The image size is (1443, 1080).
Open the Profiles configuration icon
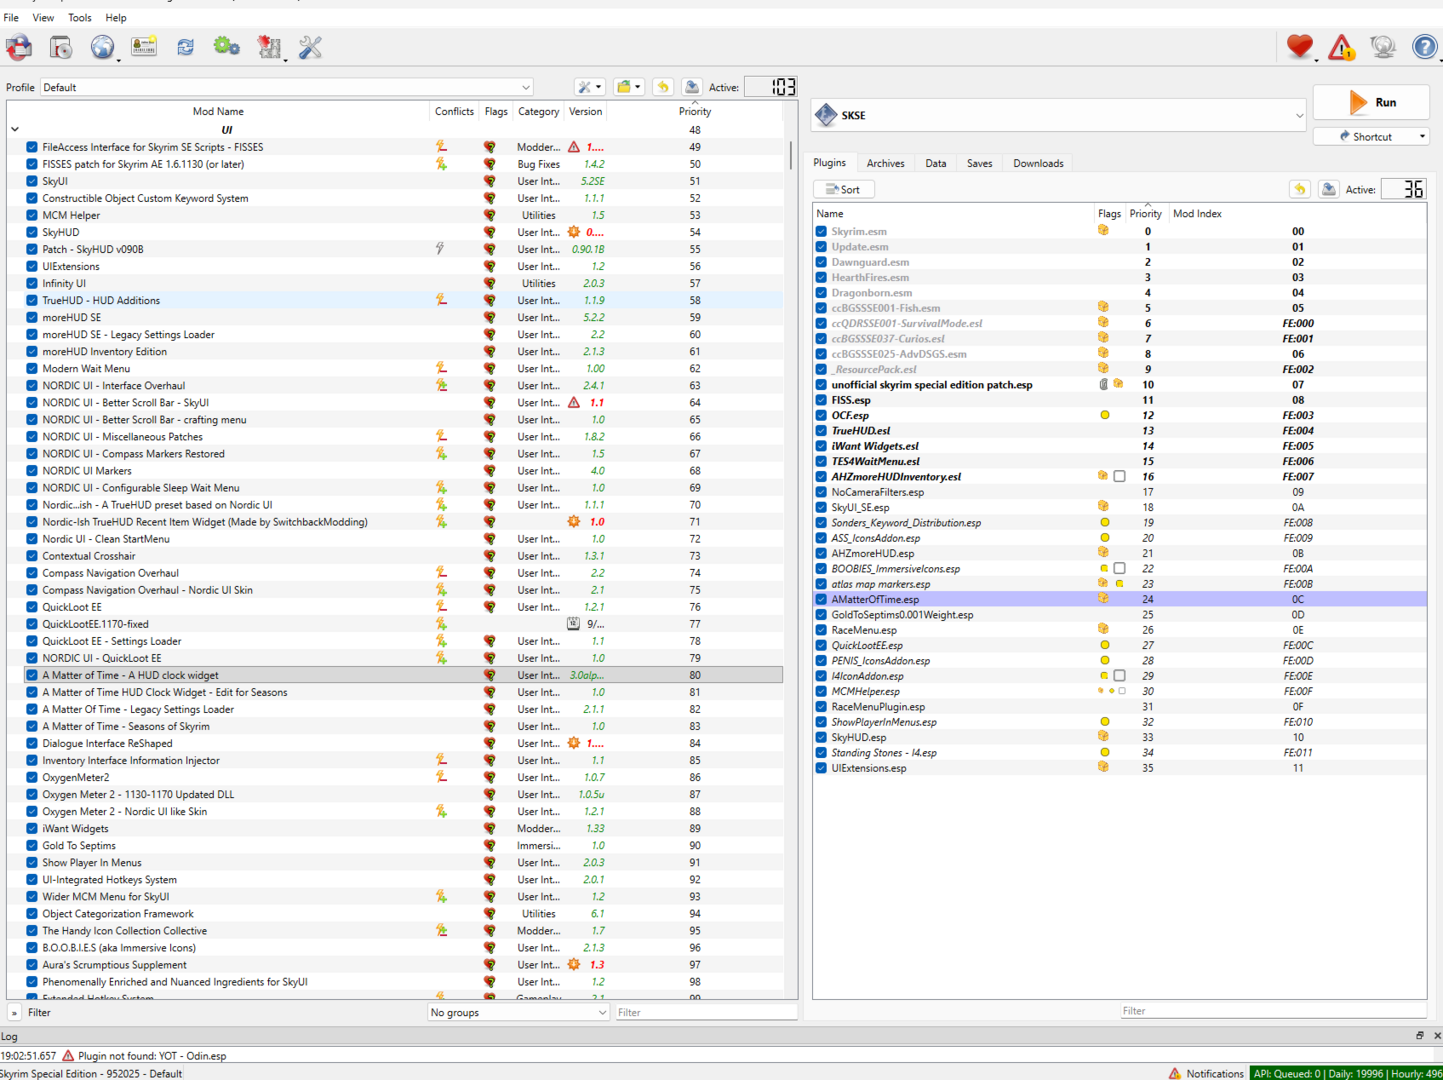pos(144,47)
